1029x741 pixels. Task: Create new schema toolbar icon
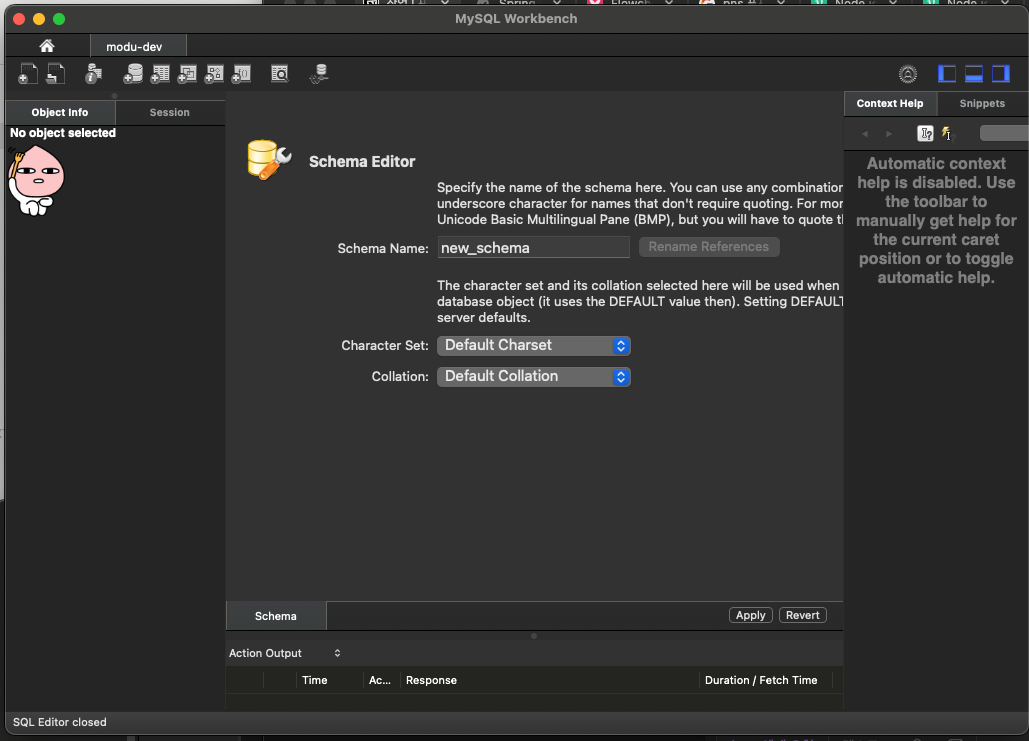point(133,74)
